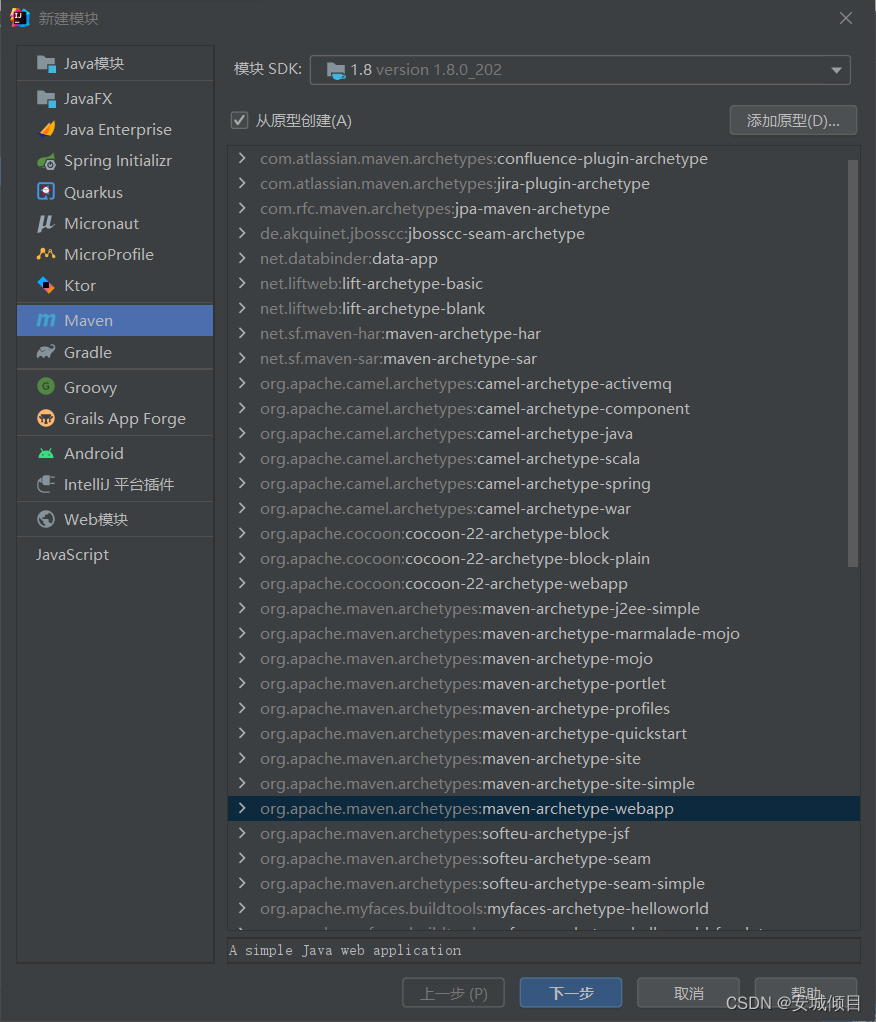Select the maven-archetype-mojo row
876x1022 pixels.
click(544, 658)
